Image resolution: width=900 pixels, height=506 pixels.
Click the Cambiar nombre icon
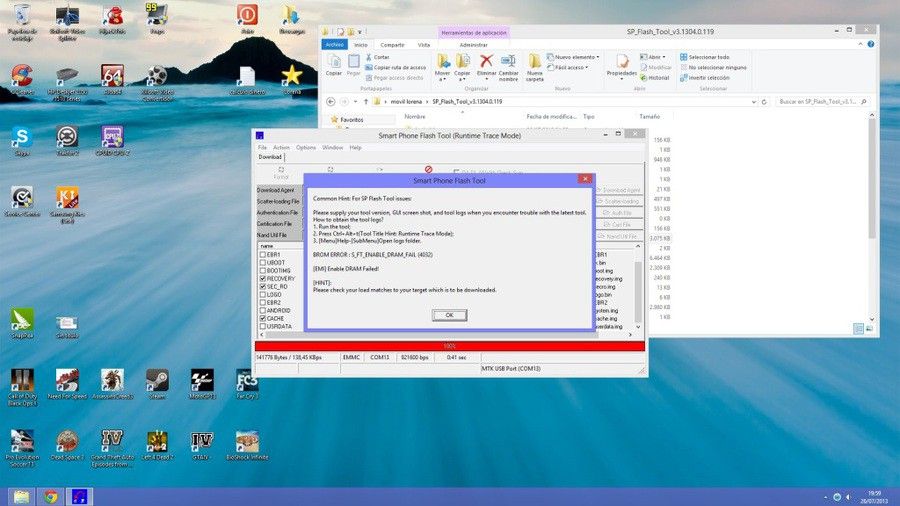(x=508, y=68)
